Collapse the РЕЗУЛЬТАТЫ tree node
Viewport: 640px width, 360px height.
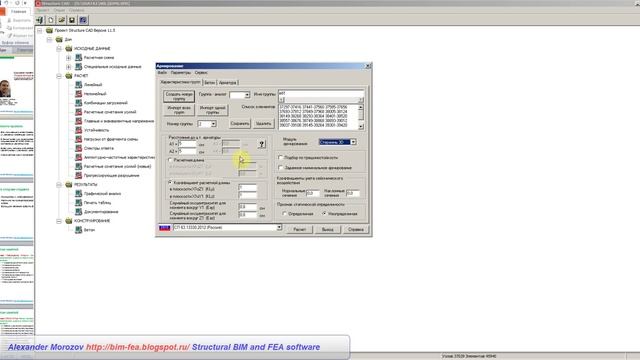59,184
